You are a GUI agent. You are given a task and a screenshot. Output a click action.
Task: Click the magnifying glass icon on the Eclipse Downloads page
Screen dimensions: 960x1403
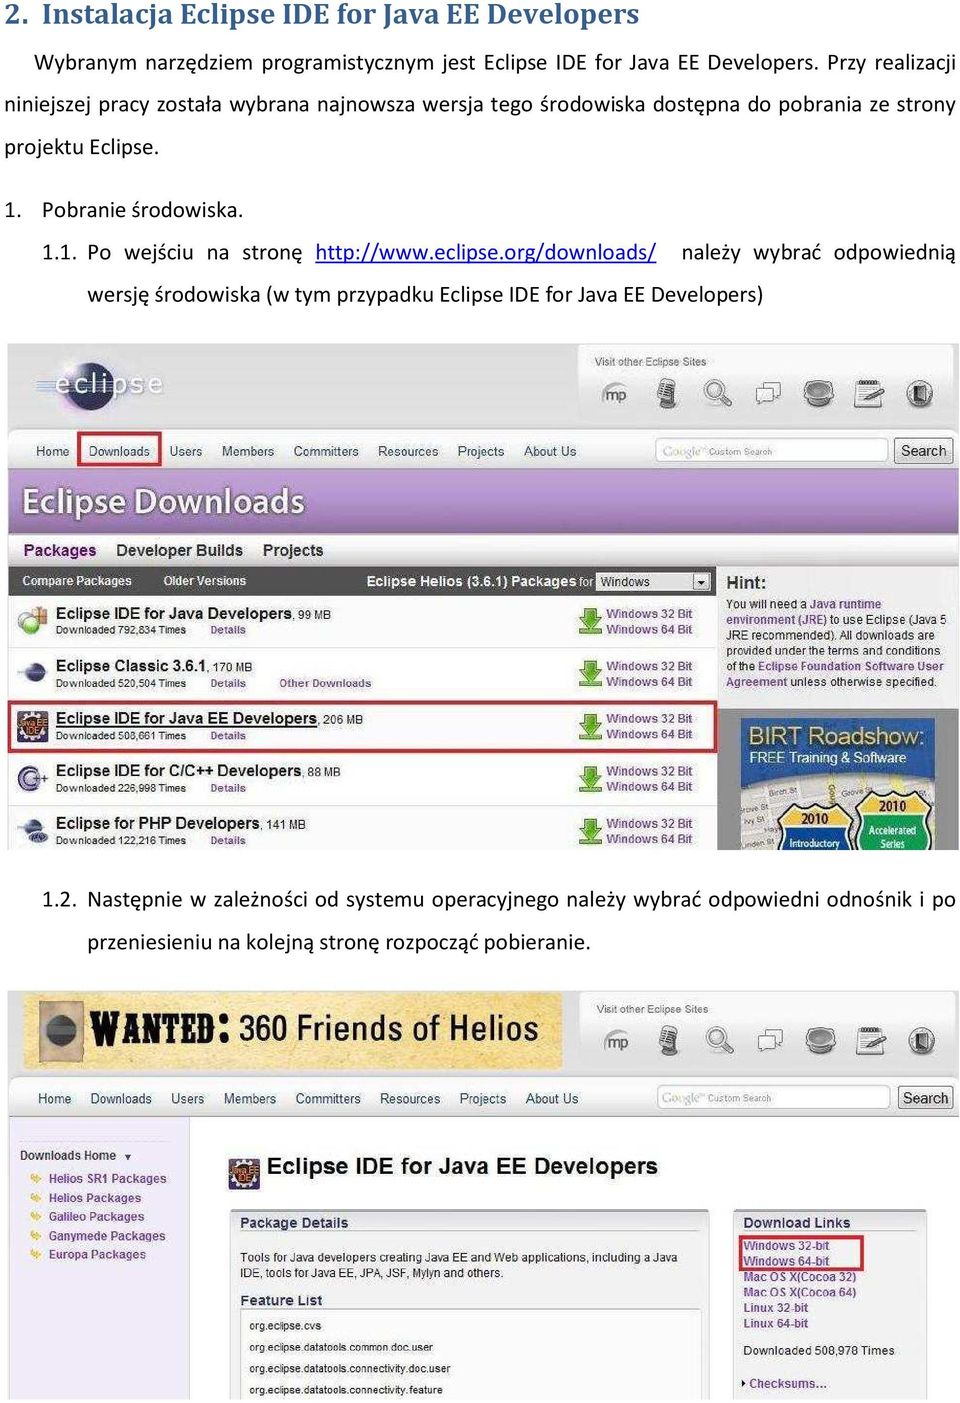click(x=717, y=394)
